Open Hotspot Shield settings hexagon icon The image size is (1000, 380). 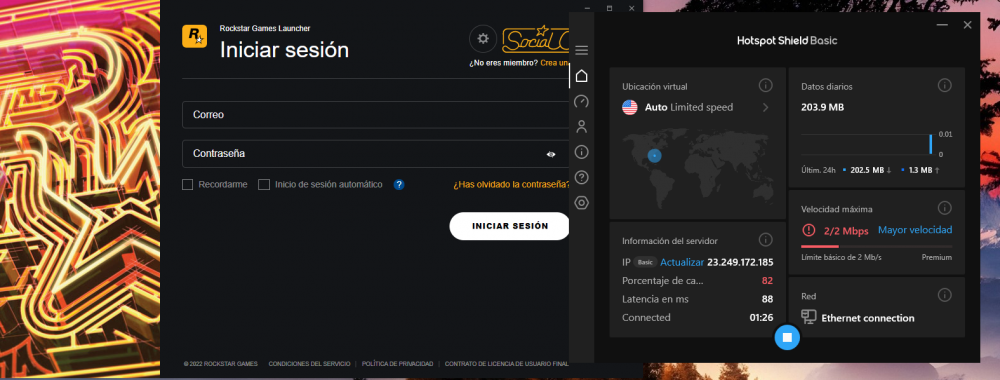click(x=581, y=203)
